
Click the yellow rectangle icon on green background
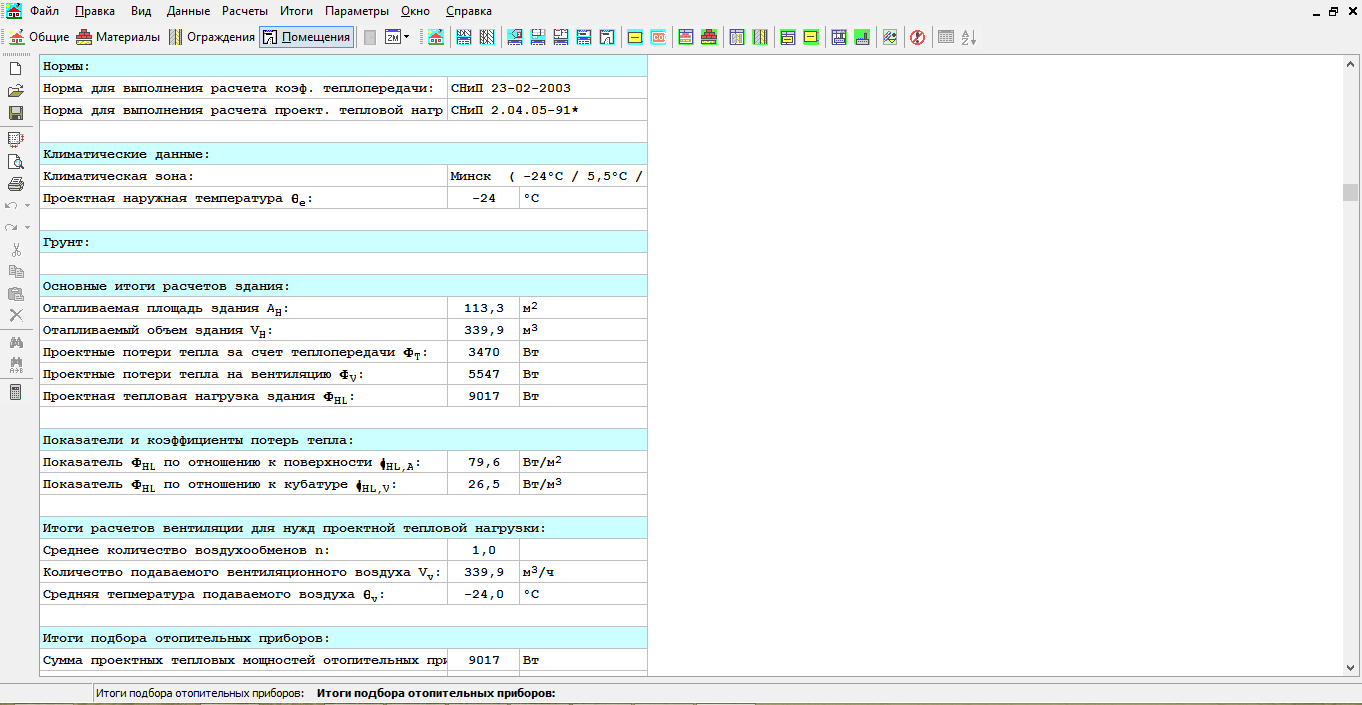click(x=811, y=37)
